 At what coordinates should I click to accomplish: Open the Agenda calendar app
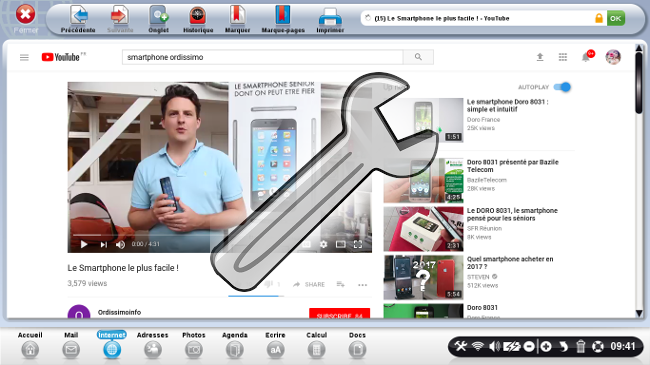click(235, 345)
